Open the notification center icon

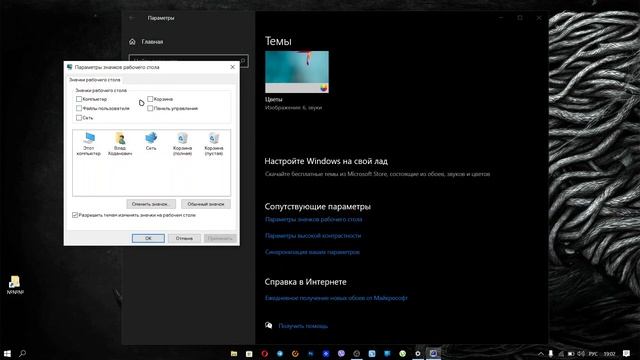pyautogui.click(x=626, y=353)
